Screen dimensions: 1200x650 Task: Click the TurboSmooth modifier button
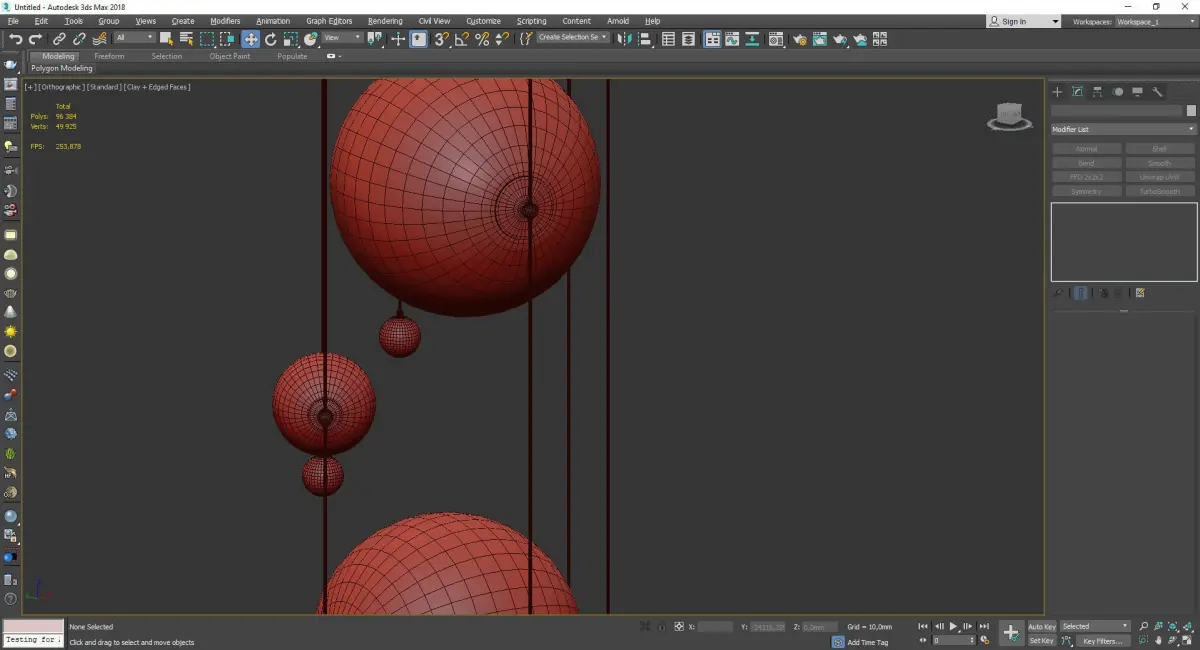[x=1160, y=191]
